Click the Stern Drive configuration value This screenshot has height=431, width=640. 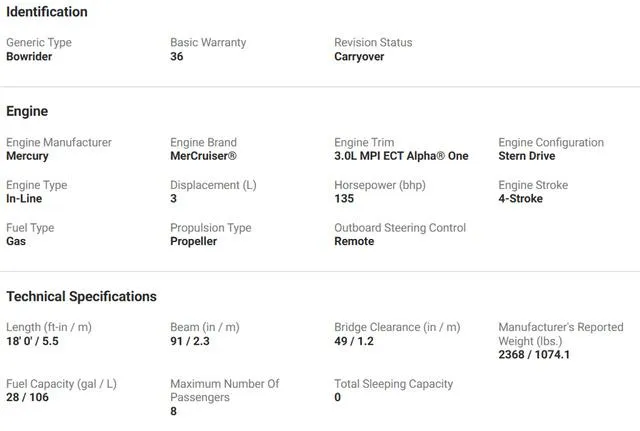click(526, 156)
